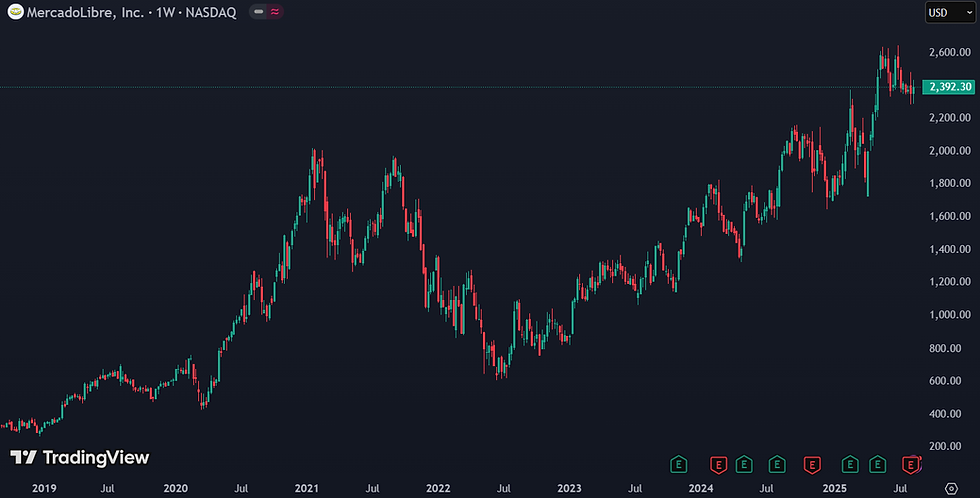Open green earnings marker midway between 2024 and Jul
This screenshot has width=980, height=498.
(x=744, y=464)
